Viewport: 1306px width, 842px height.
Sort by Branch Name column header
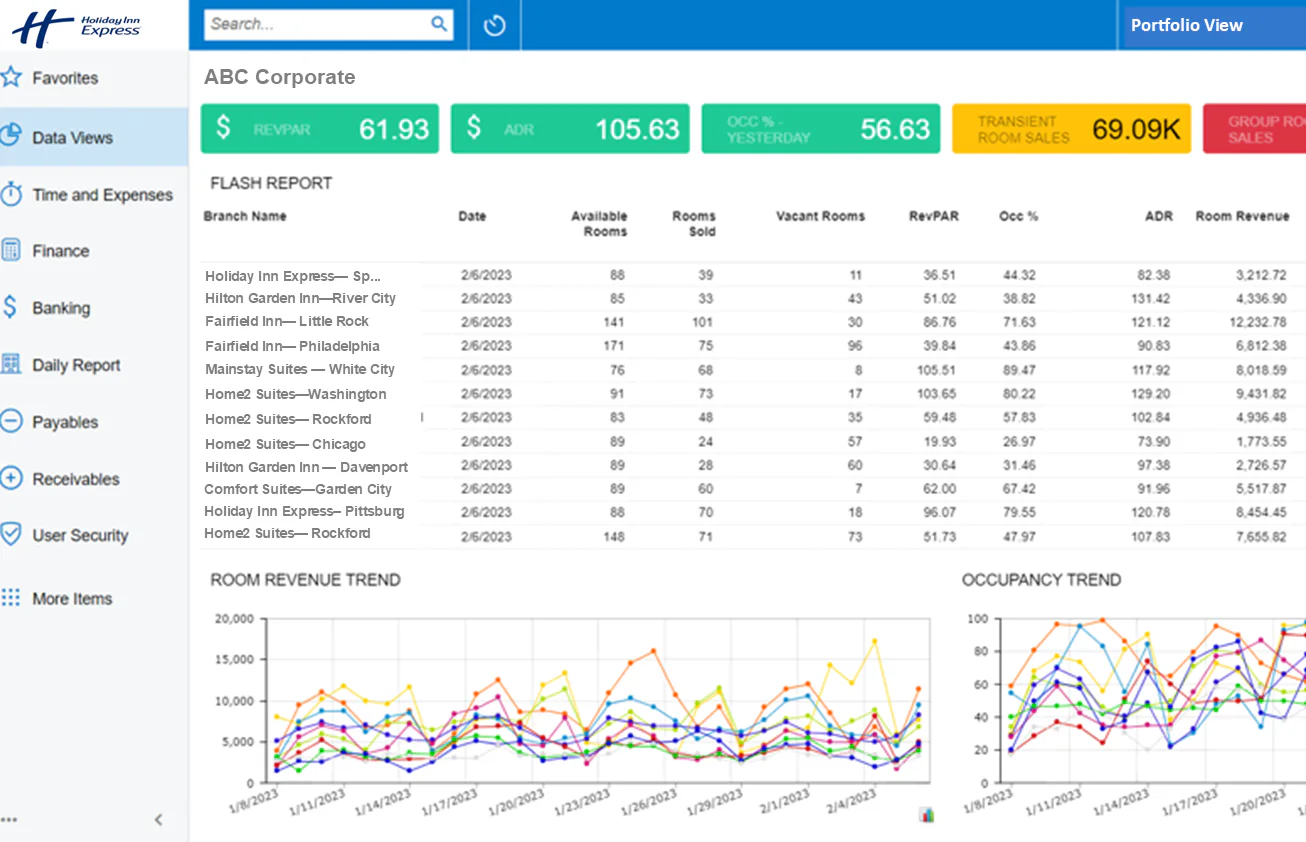tap(245, 216)
